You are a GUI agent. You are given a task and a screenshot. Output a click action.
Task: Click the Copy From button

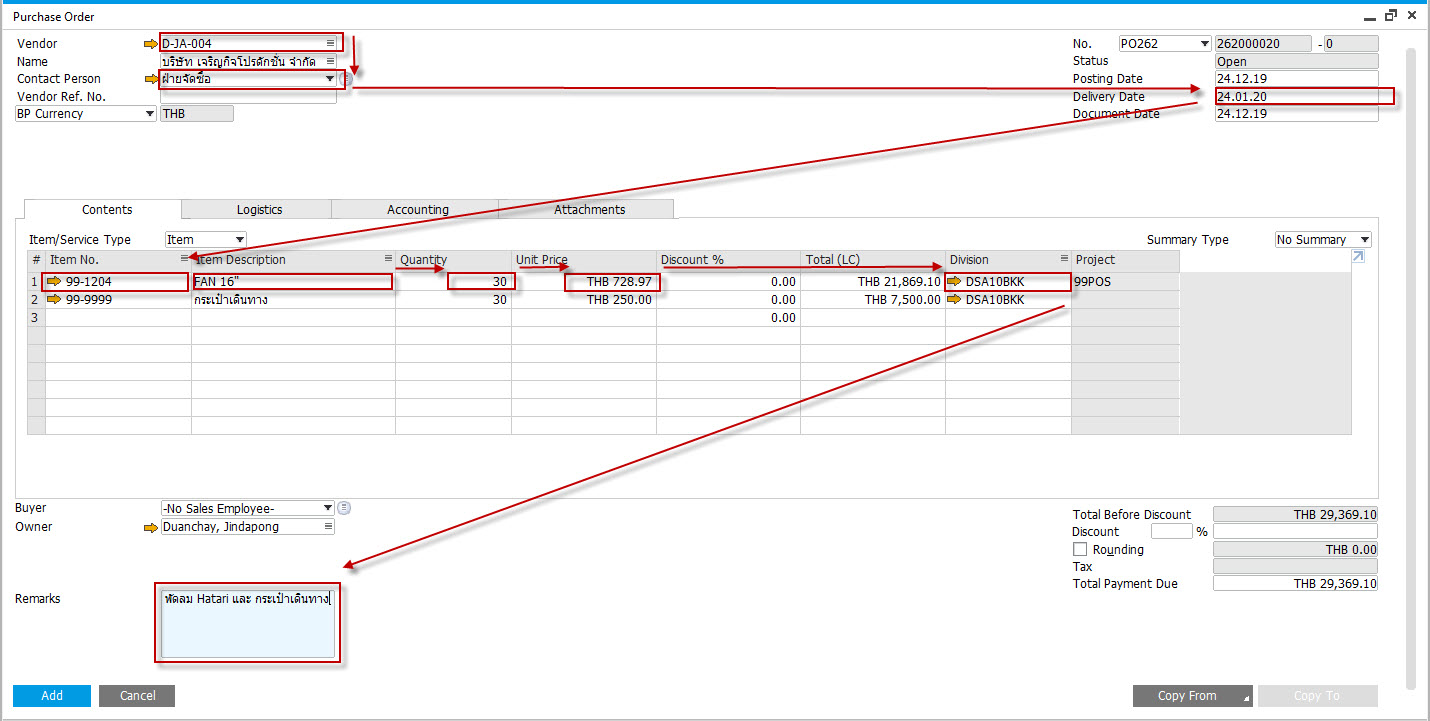tap(1192, 696)
